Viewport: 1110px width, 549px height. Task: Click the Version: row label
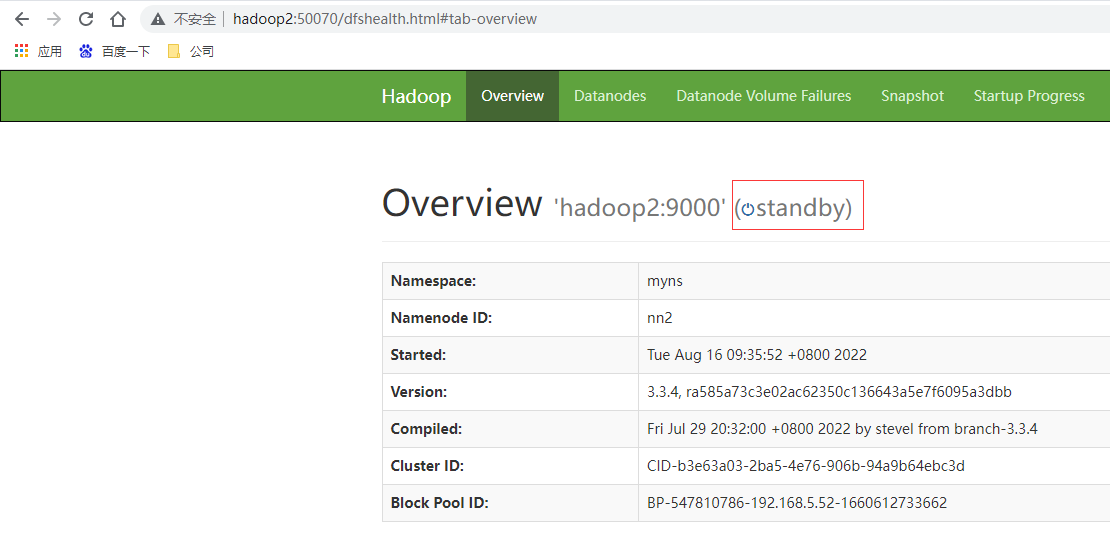click(419, 392)
